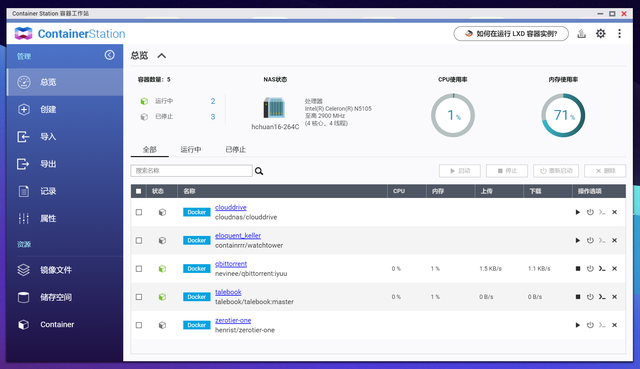Switch to the 运行中 running tab
The height and width of the screenshot is (369, 640).
coord(191,149)
